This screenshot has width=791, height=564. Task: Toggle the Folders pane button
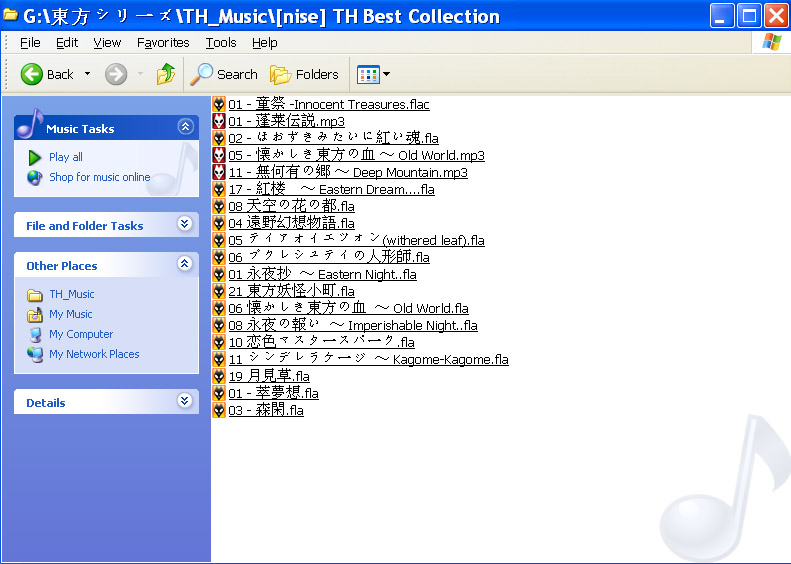pos(304,75)
